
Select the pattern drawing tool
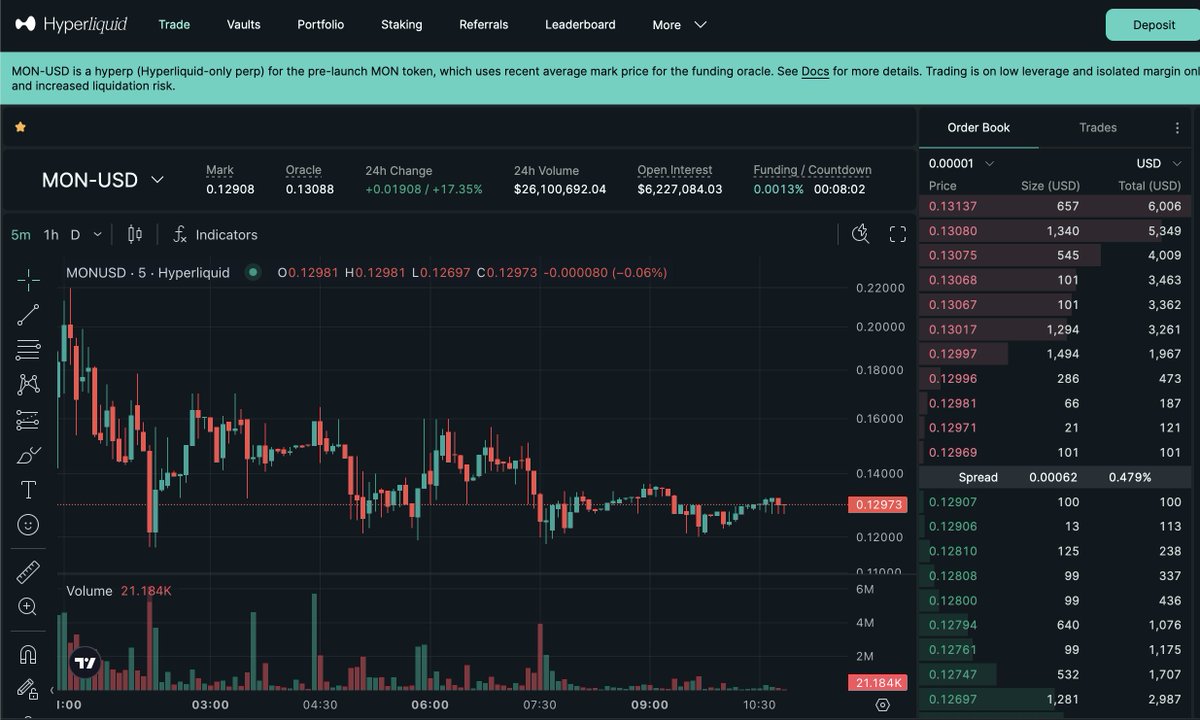click(28, 384)
